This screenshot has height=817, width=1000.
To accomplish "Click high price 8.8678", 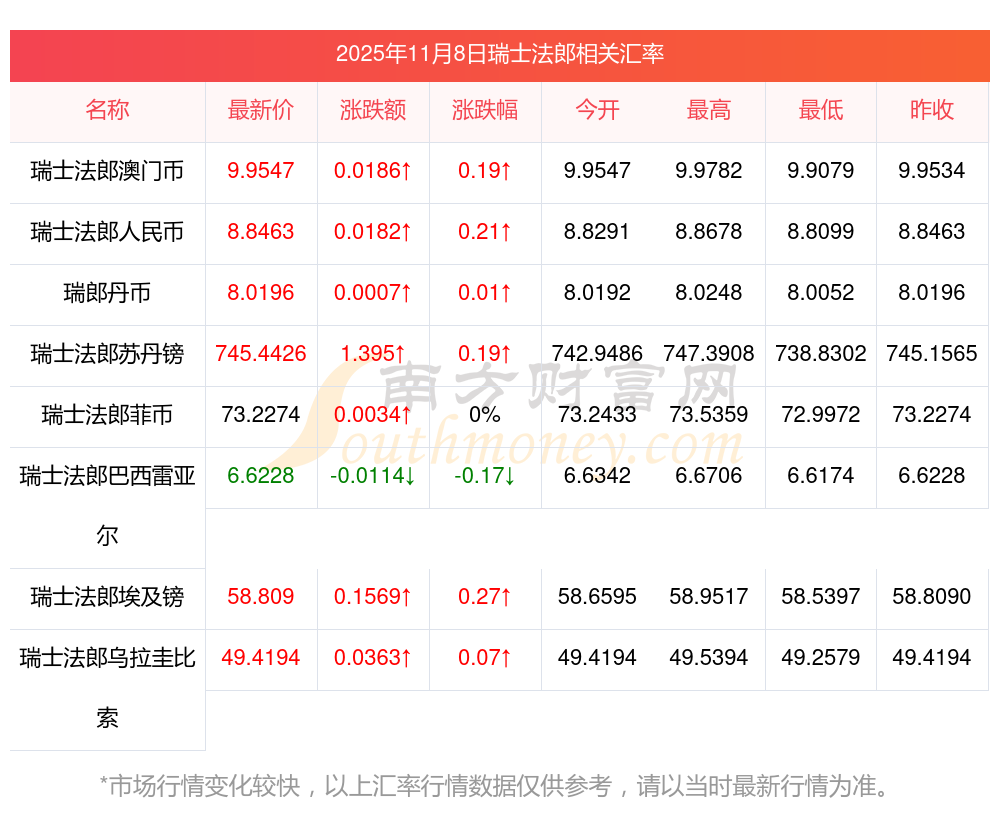I will pyautogui.click(x=709, y=232).
